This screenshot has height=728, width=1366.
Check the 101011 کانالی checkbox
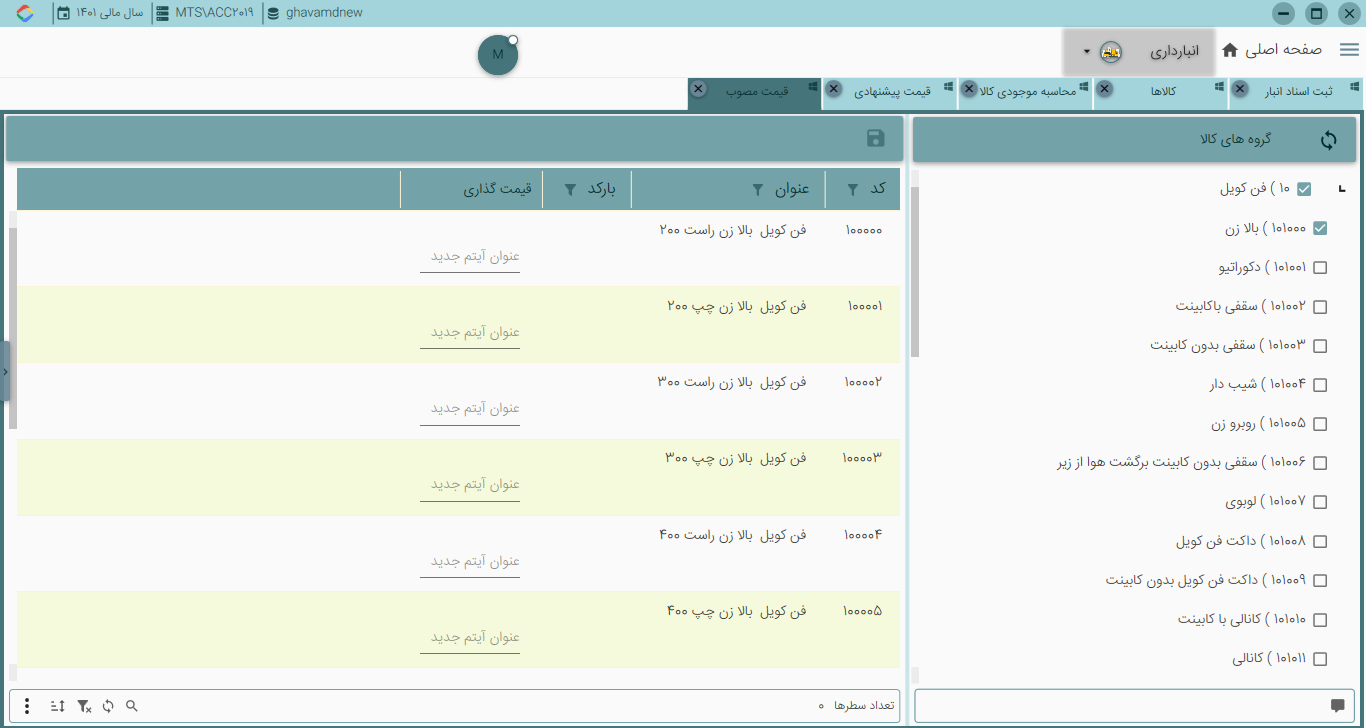(1320, 659)
